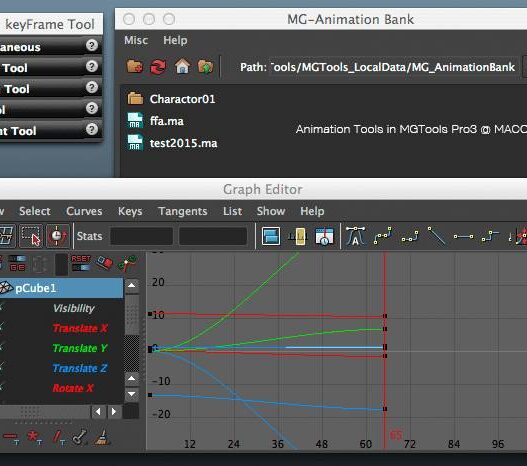
Task: Open the Help menu in Graph Editor
Action: [x=312, y=211]
